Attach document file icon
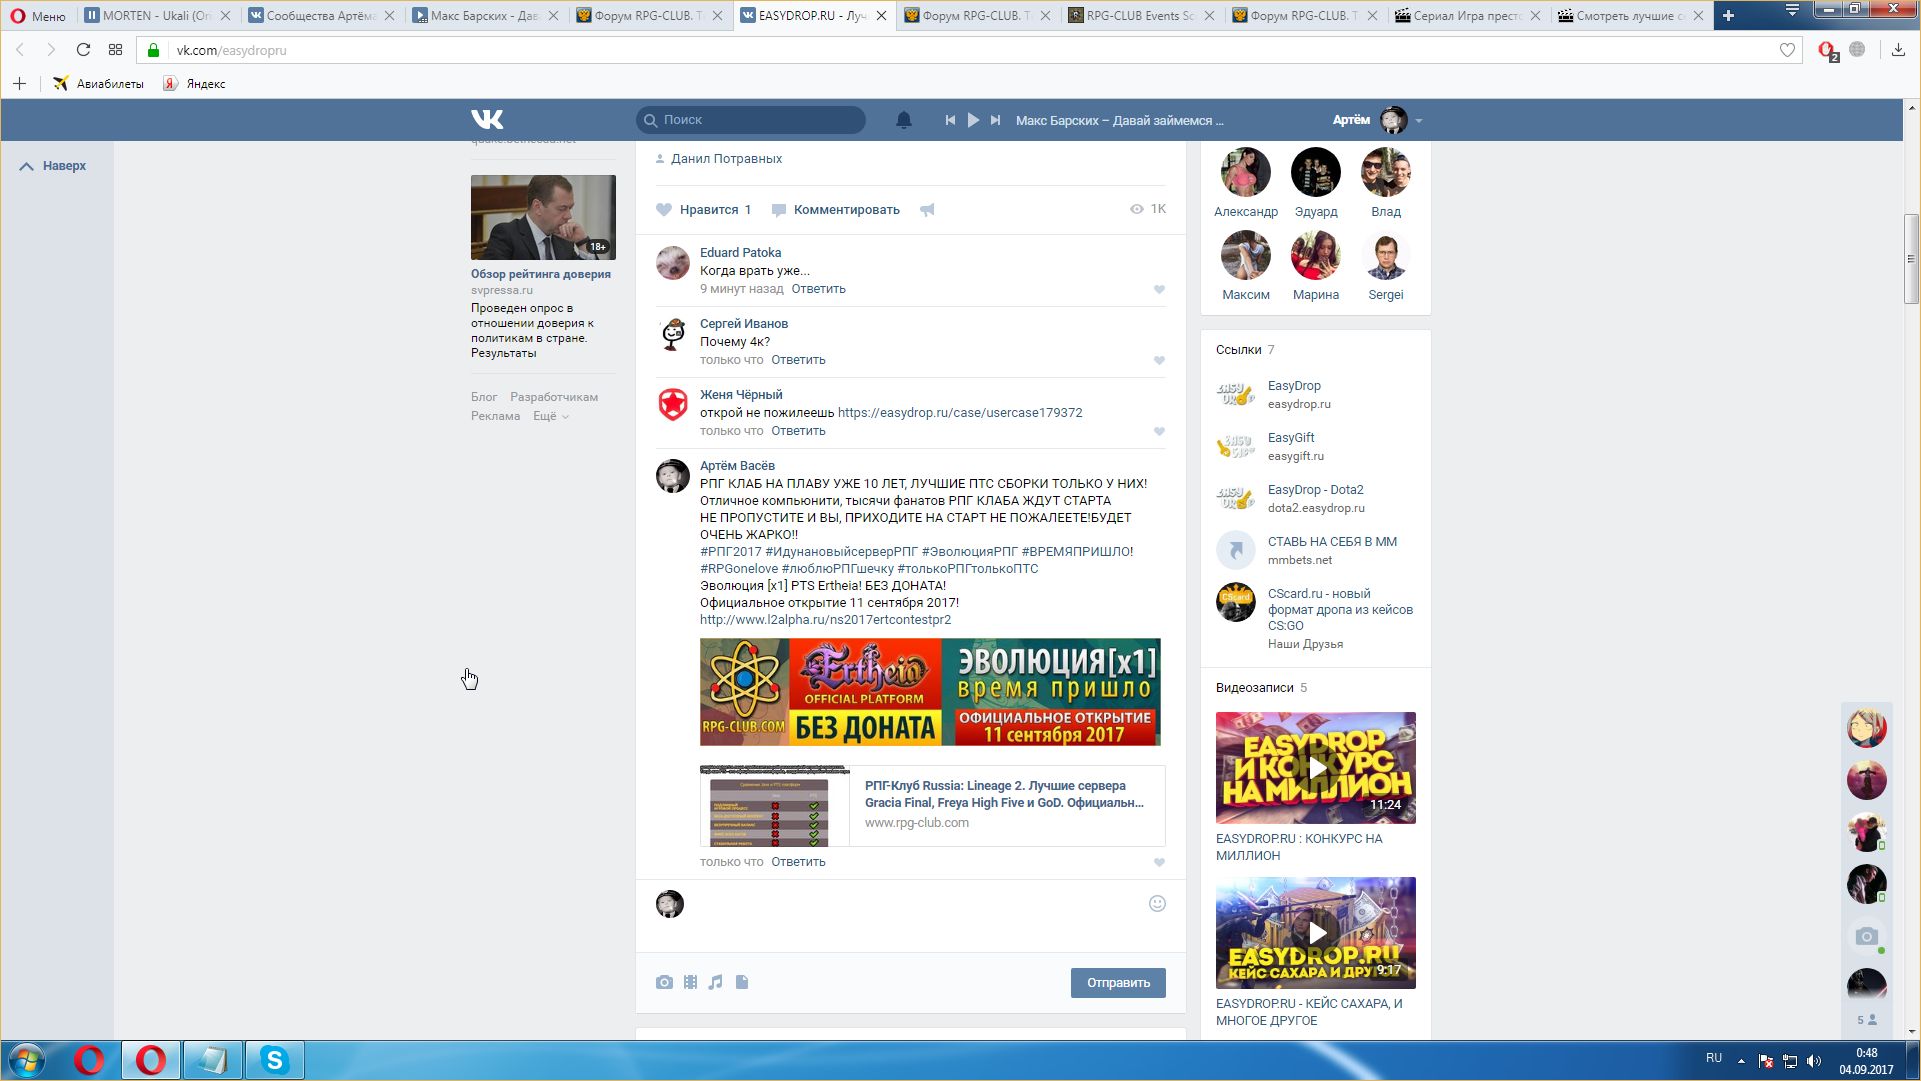 click(x=742, y=983)
